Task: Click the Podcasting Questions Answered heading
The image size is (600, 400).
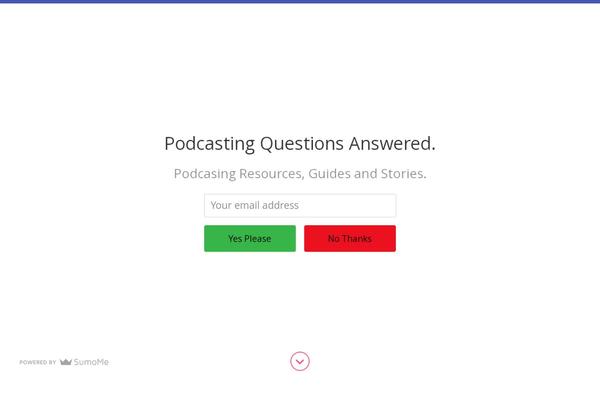Action: coord(300,144)
